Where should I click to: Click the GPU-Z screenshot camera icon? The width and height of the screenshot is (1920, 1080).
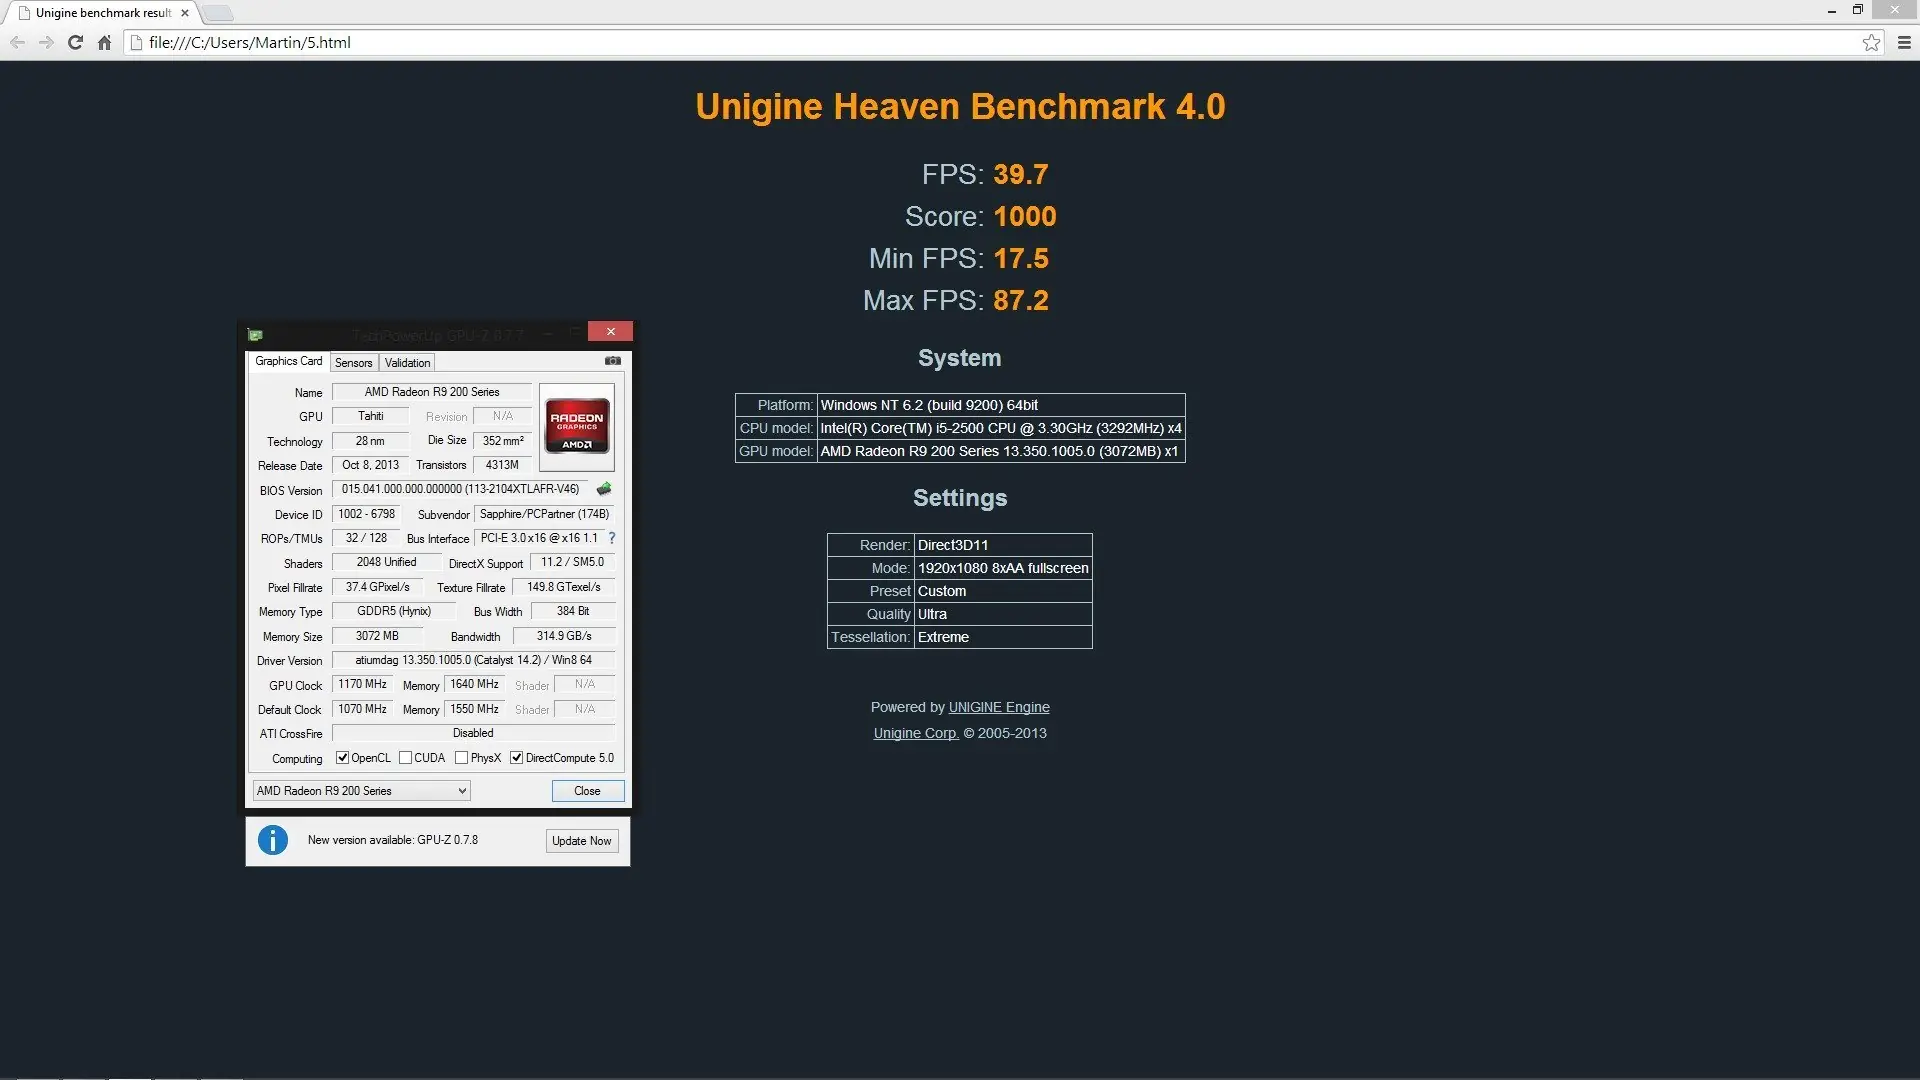point(613,361)
